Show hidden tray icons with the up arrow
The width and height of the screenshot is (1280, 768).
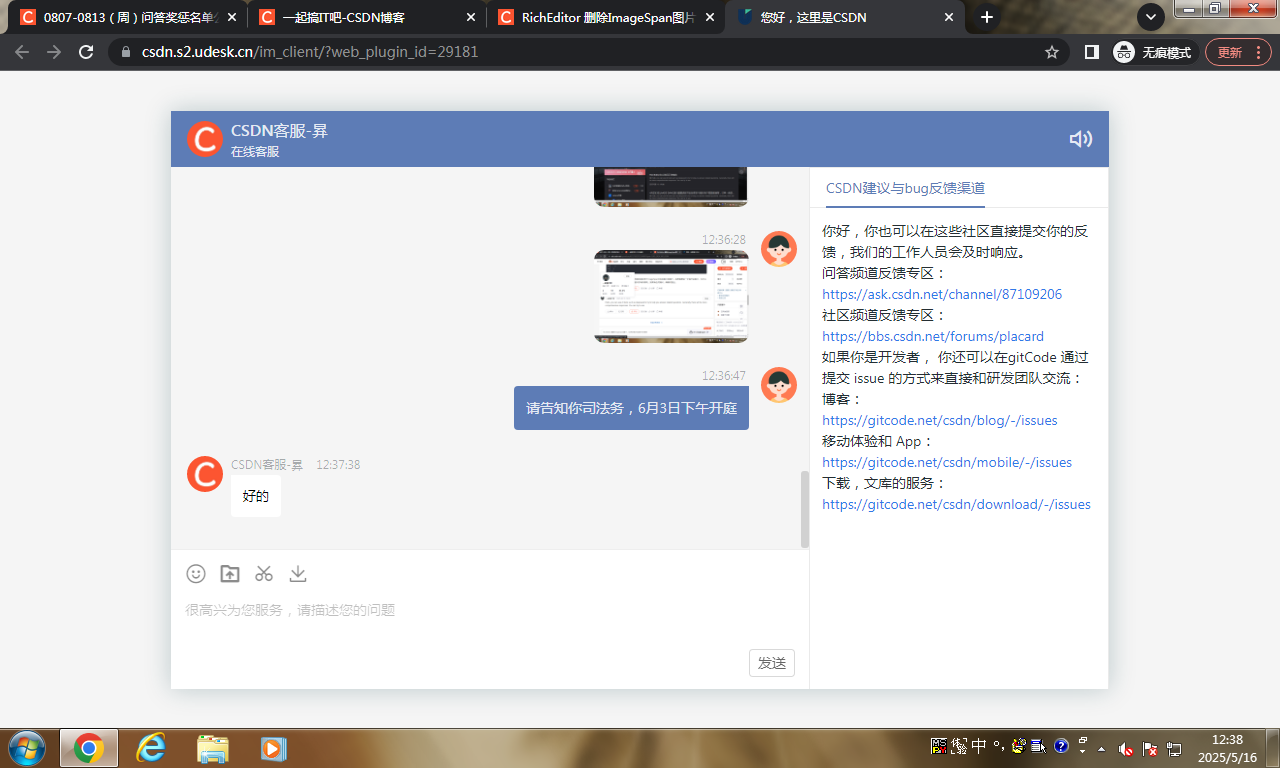1102,748
